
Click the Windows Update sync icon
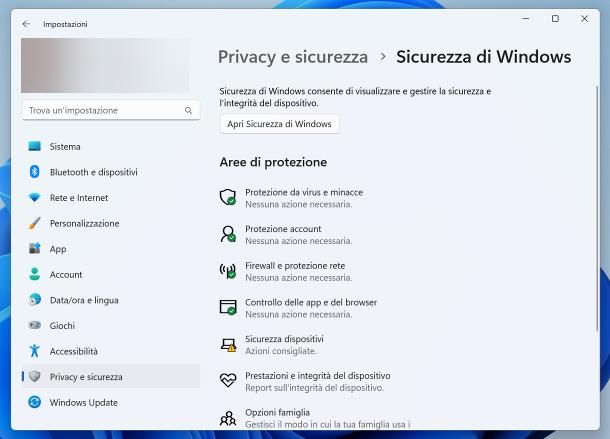[x=35, y=402]
